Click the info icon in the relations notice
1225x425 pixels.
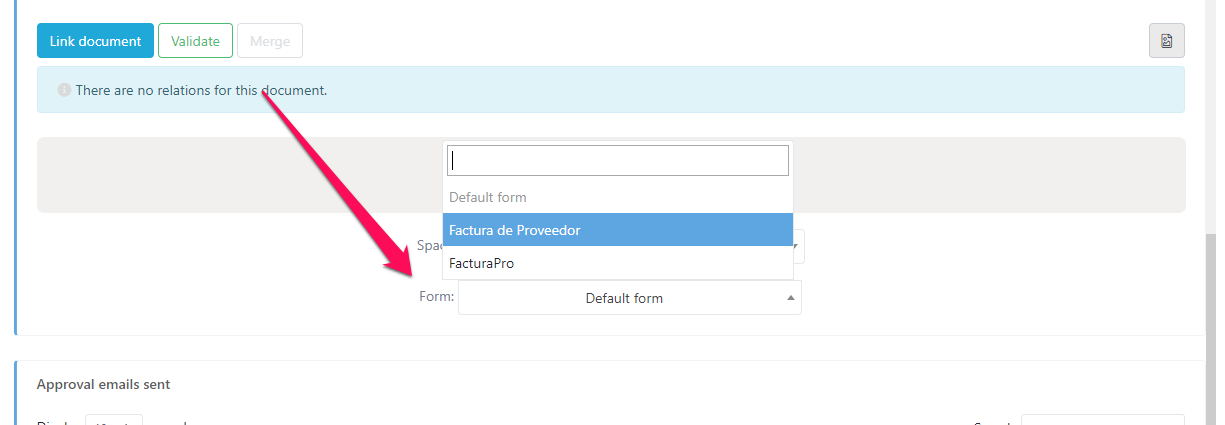coord(64,90)
